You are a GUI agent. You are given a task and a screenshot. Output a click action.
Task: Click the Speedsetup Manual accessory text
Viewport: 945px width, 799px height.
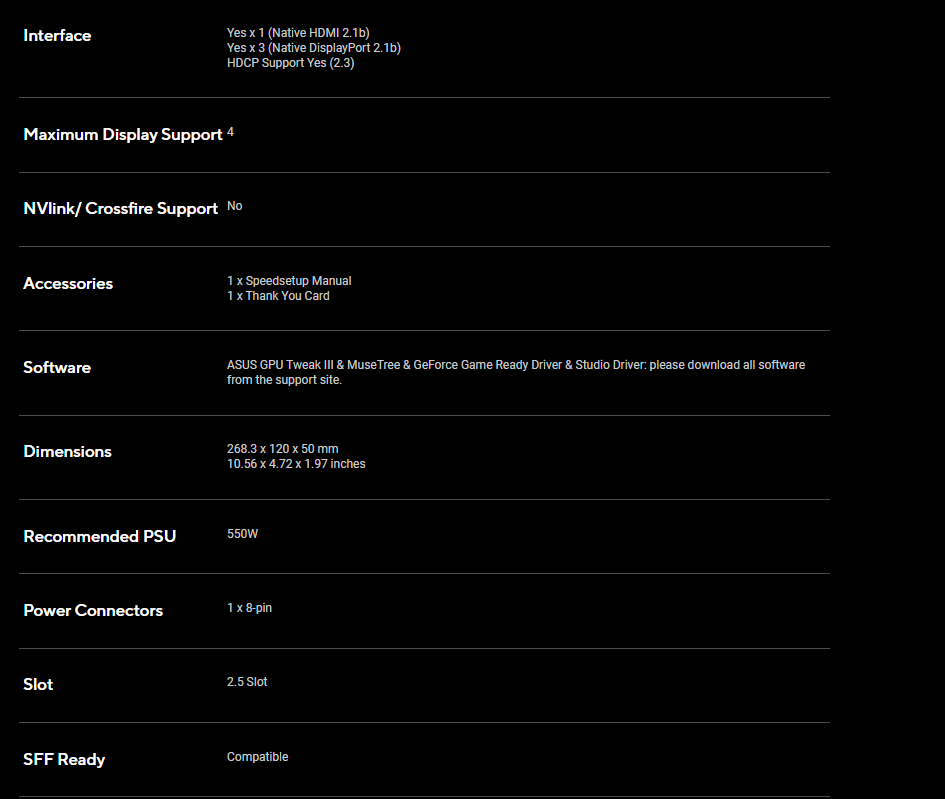click(289, 281)
